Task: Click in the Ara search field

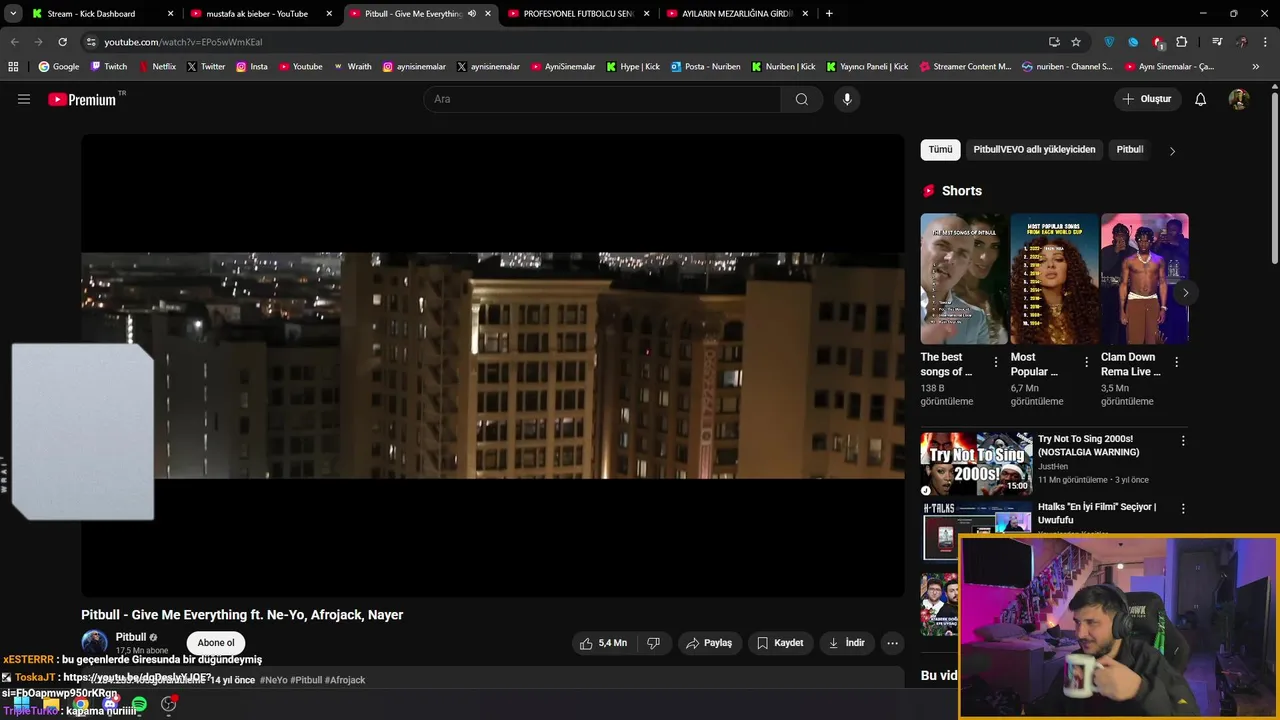Action: (603, 99)
